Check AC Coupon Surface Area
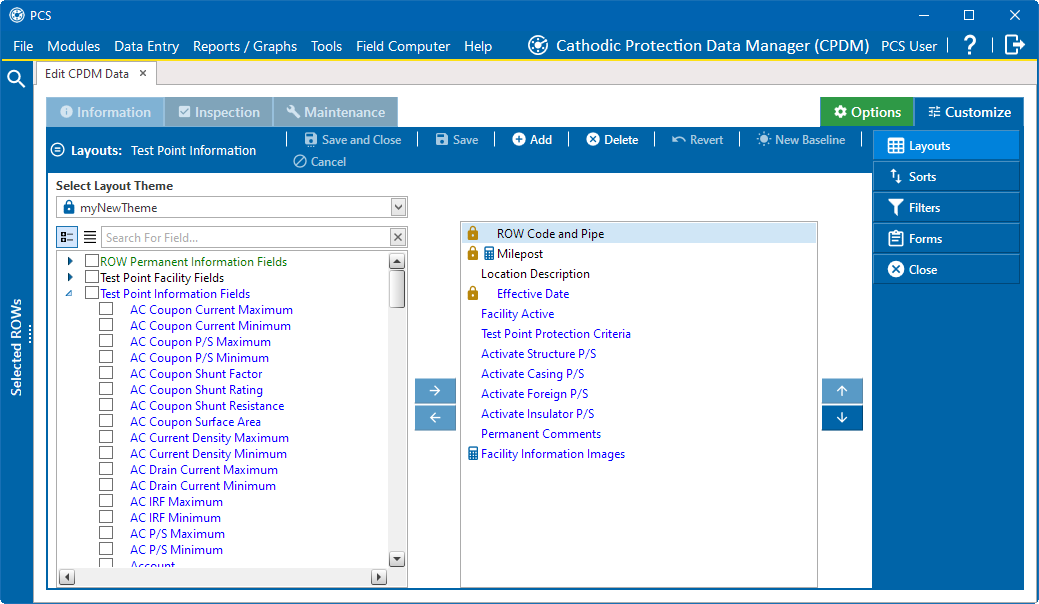This screenshot has width=1039, height=604. pos(106,421)
